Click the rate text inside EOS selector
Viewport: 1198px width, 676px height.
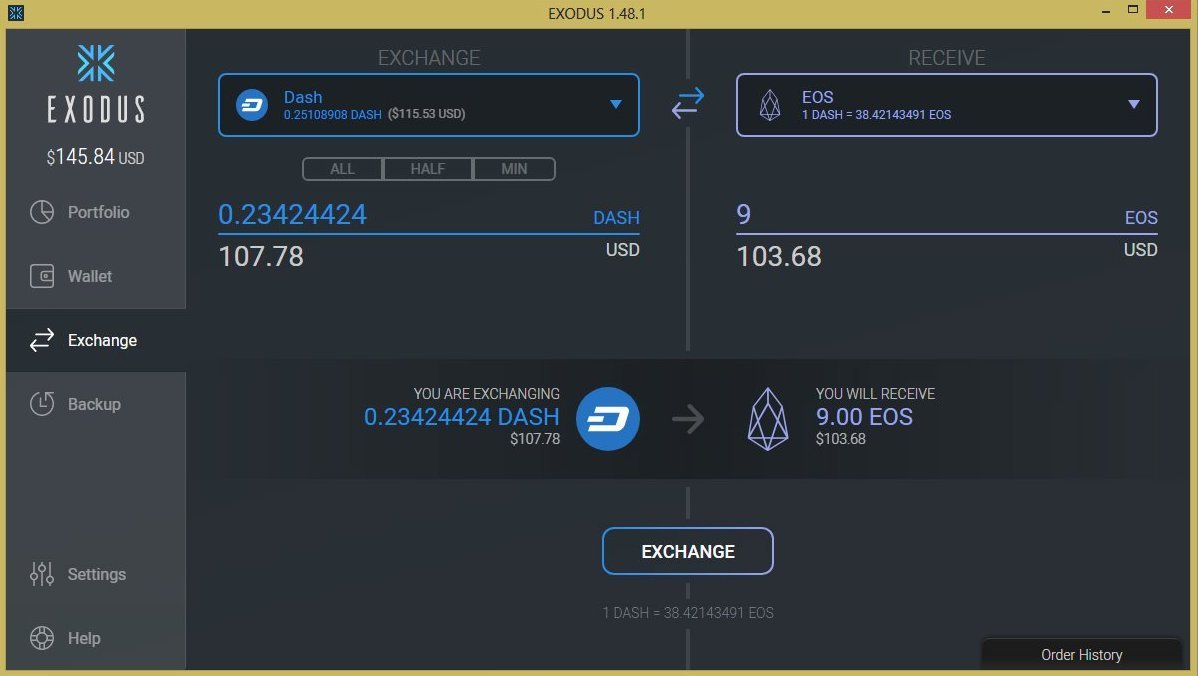click(876, 115)
